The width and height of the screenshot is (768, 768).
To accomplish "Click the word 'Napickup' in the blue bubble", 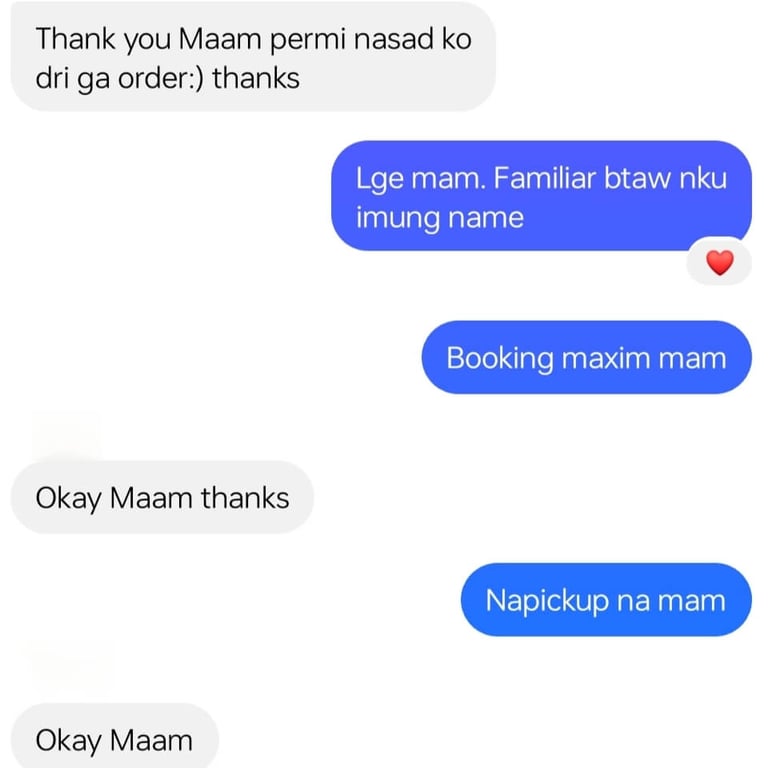I will 547,601.
